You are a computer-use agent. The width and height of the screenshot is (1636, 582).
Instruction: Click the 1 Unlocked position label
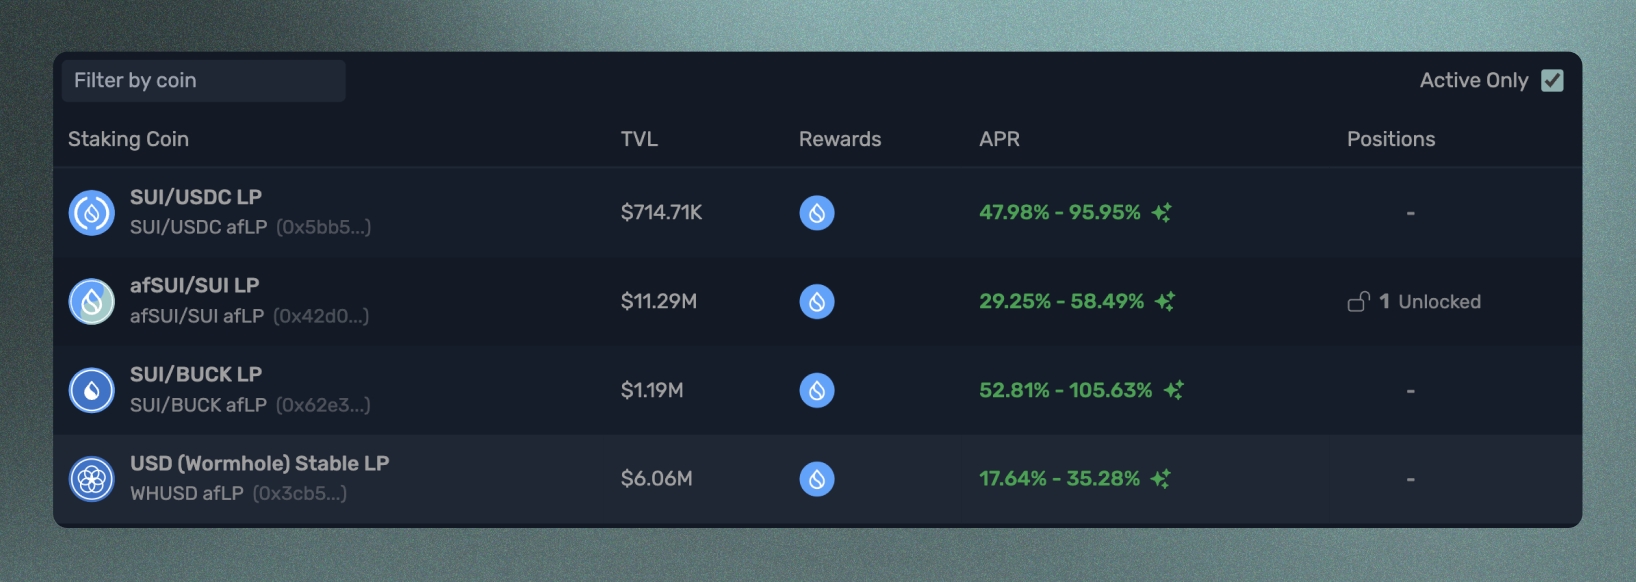point(1429,301)
